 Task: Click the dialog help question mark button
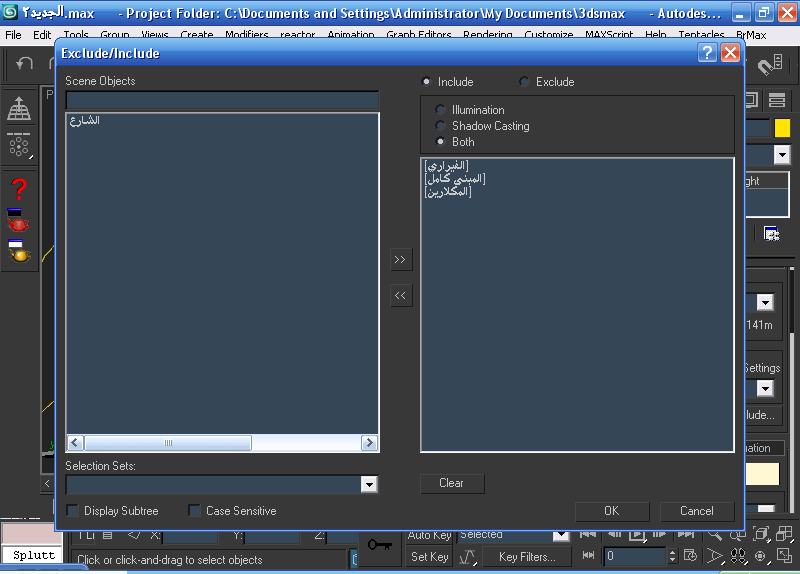707,53
